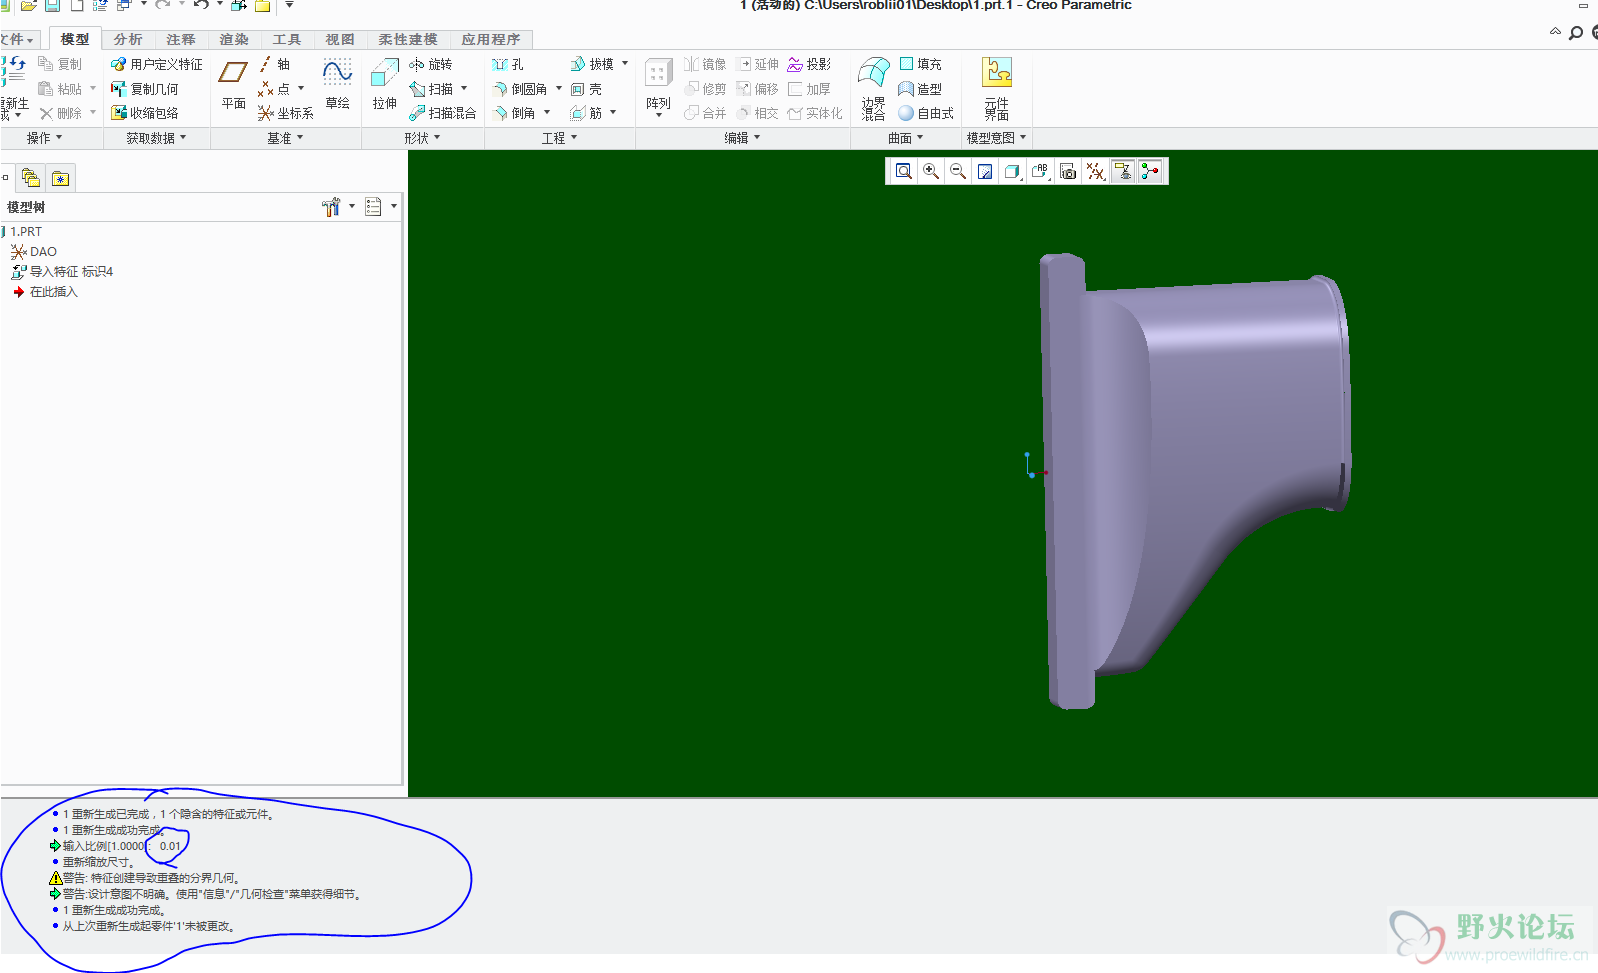Zoom in using graphics toolbar magnifier
Screen dimensions: 1598x973
(x=931, y=171)
